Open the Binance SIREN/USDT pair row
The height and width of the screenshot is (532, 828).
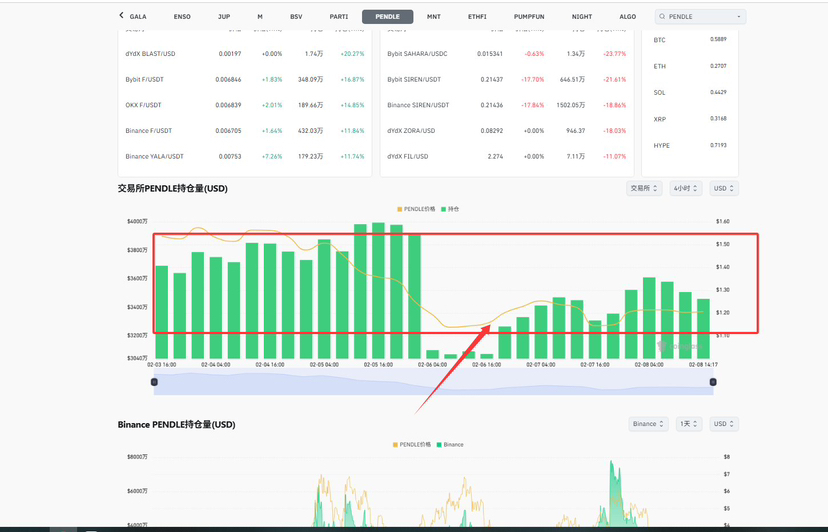[418, 105]
